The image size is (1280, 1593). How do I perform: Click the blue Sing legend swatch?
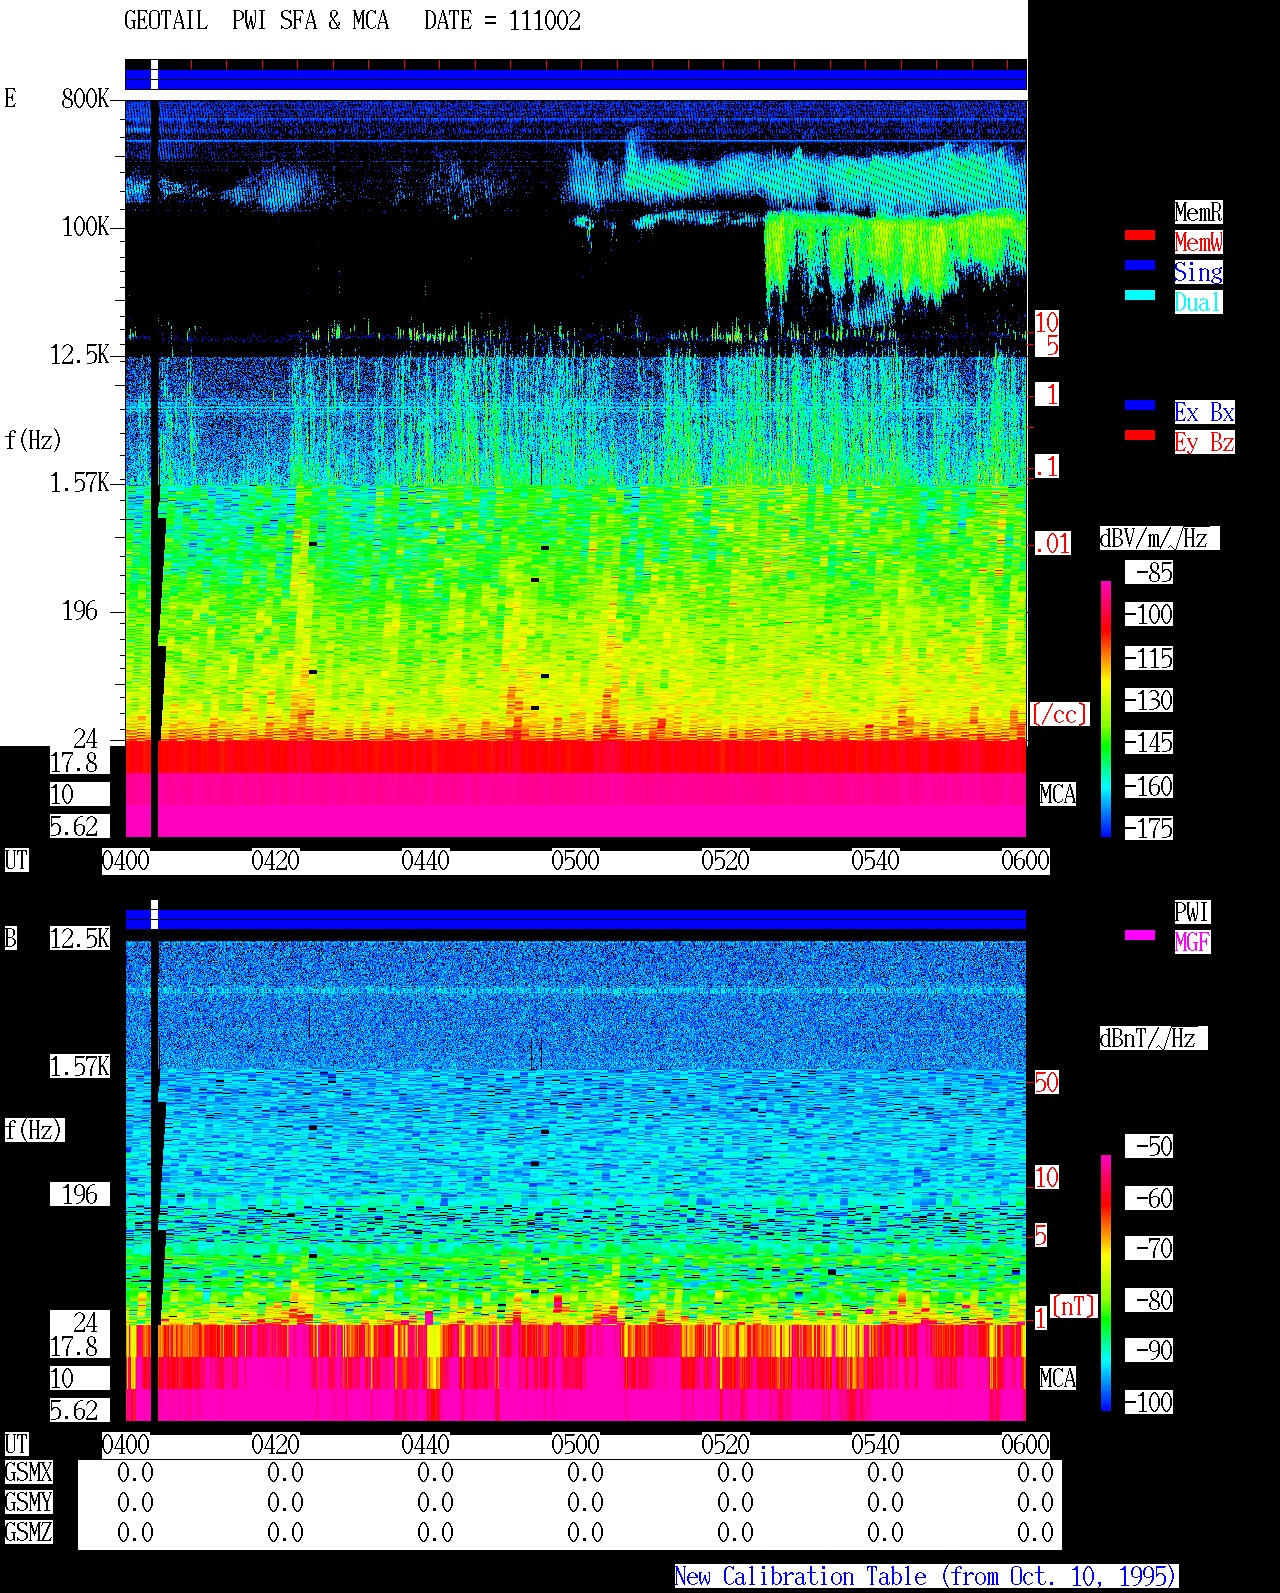pos(1140,265)
